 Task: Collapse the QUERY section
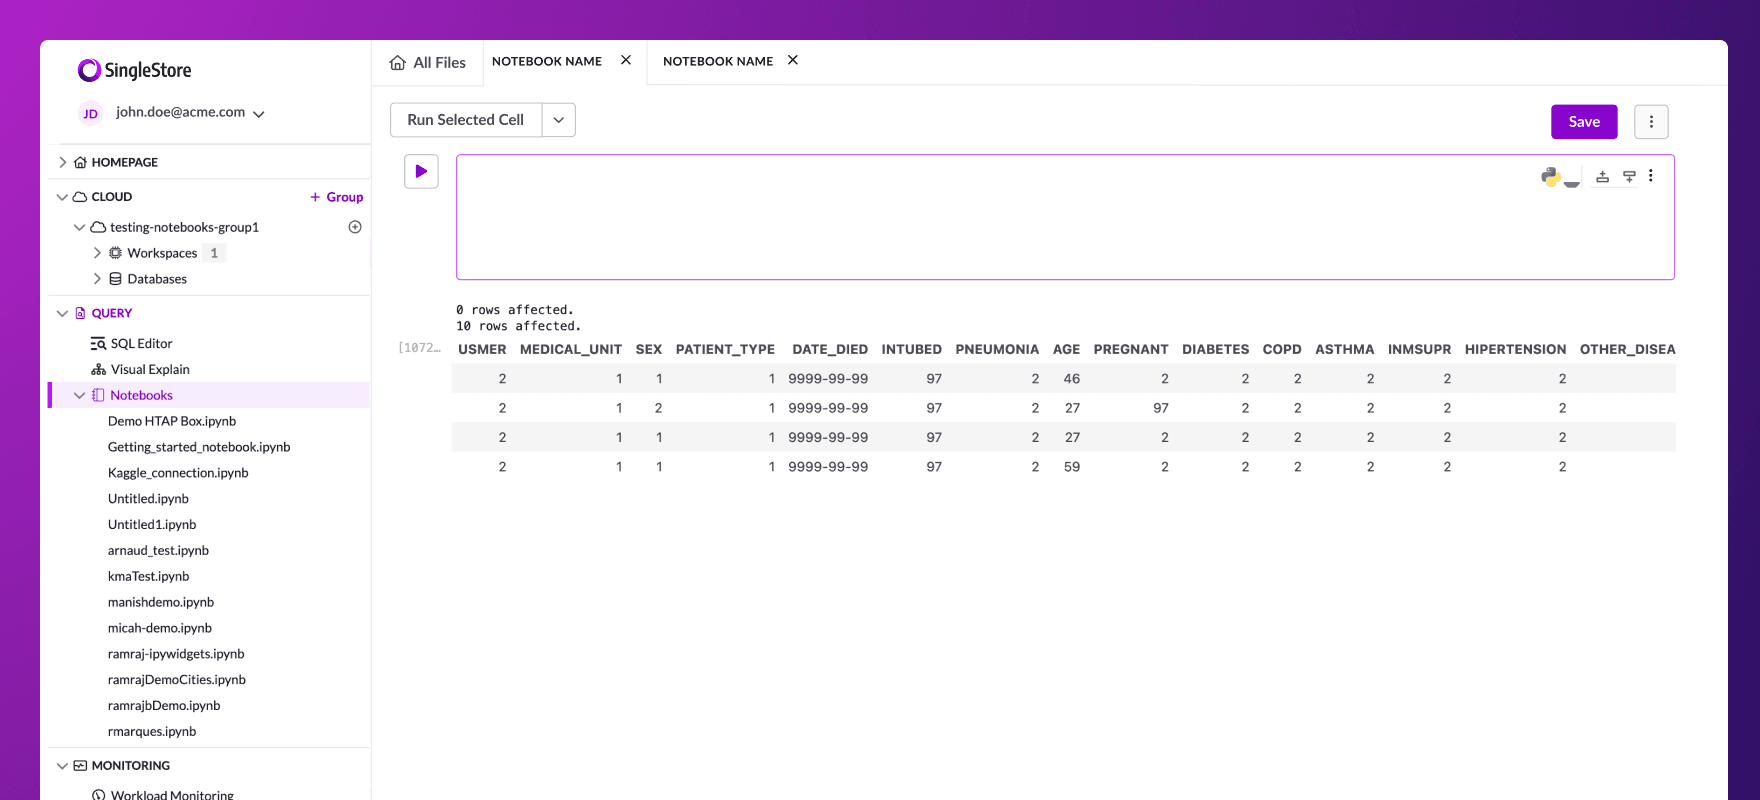62,313
